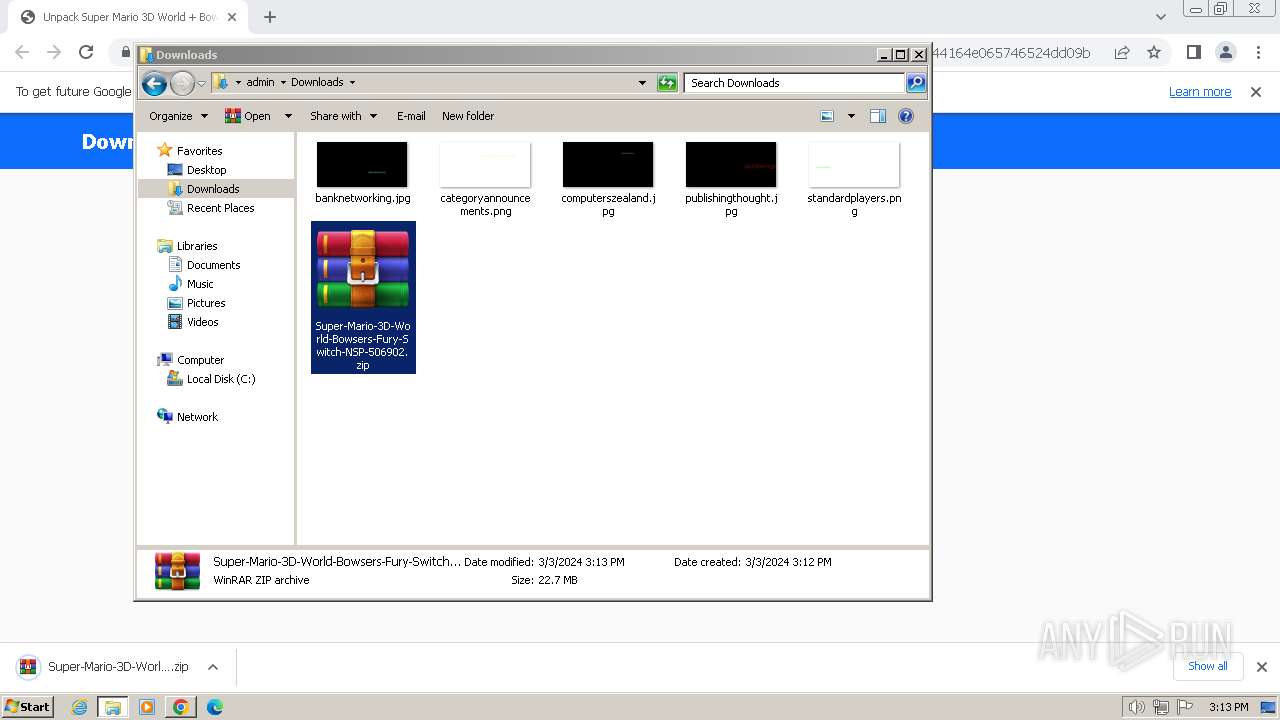This screenshot has width=1280, height=720.
Task: Close the Chrome downloads bar
Action: pos(1262,667)
